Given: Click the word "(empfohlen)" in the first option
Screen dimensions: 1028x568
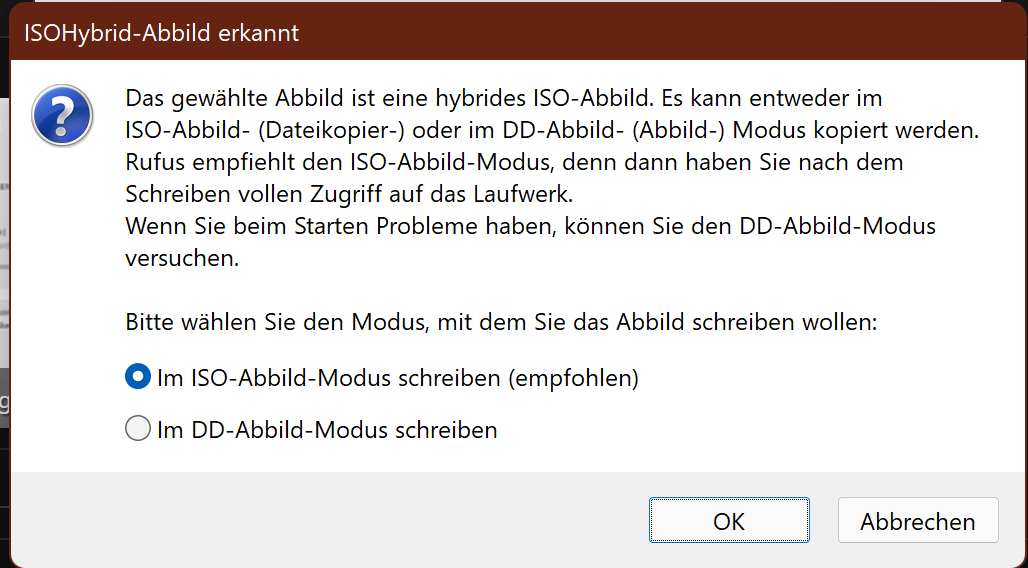Looking at the screenshot, I should click(x=573, y=378).
